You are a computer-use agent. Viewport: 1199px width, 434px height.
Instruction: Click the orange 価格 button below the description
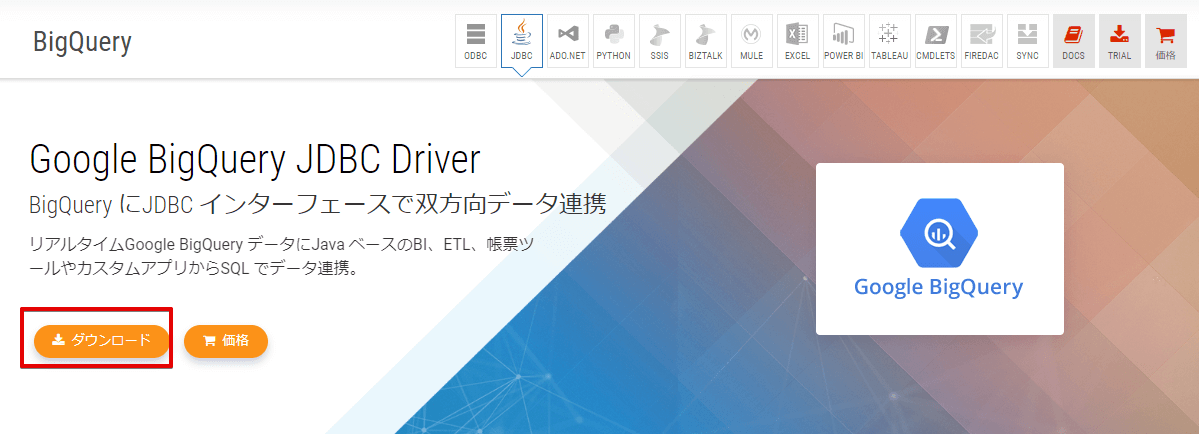pos(226,341)
